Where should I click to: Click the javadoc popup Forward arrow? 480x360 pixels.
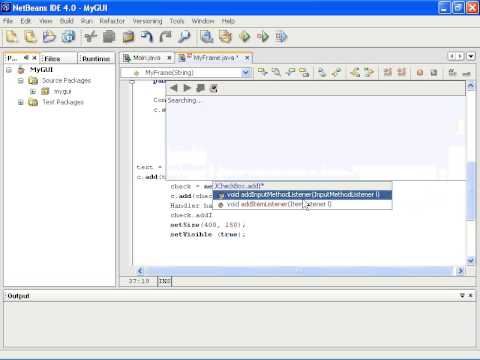pyautogui.click(x=187, y=88)
